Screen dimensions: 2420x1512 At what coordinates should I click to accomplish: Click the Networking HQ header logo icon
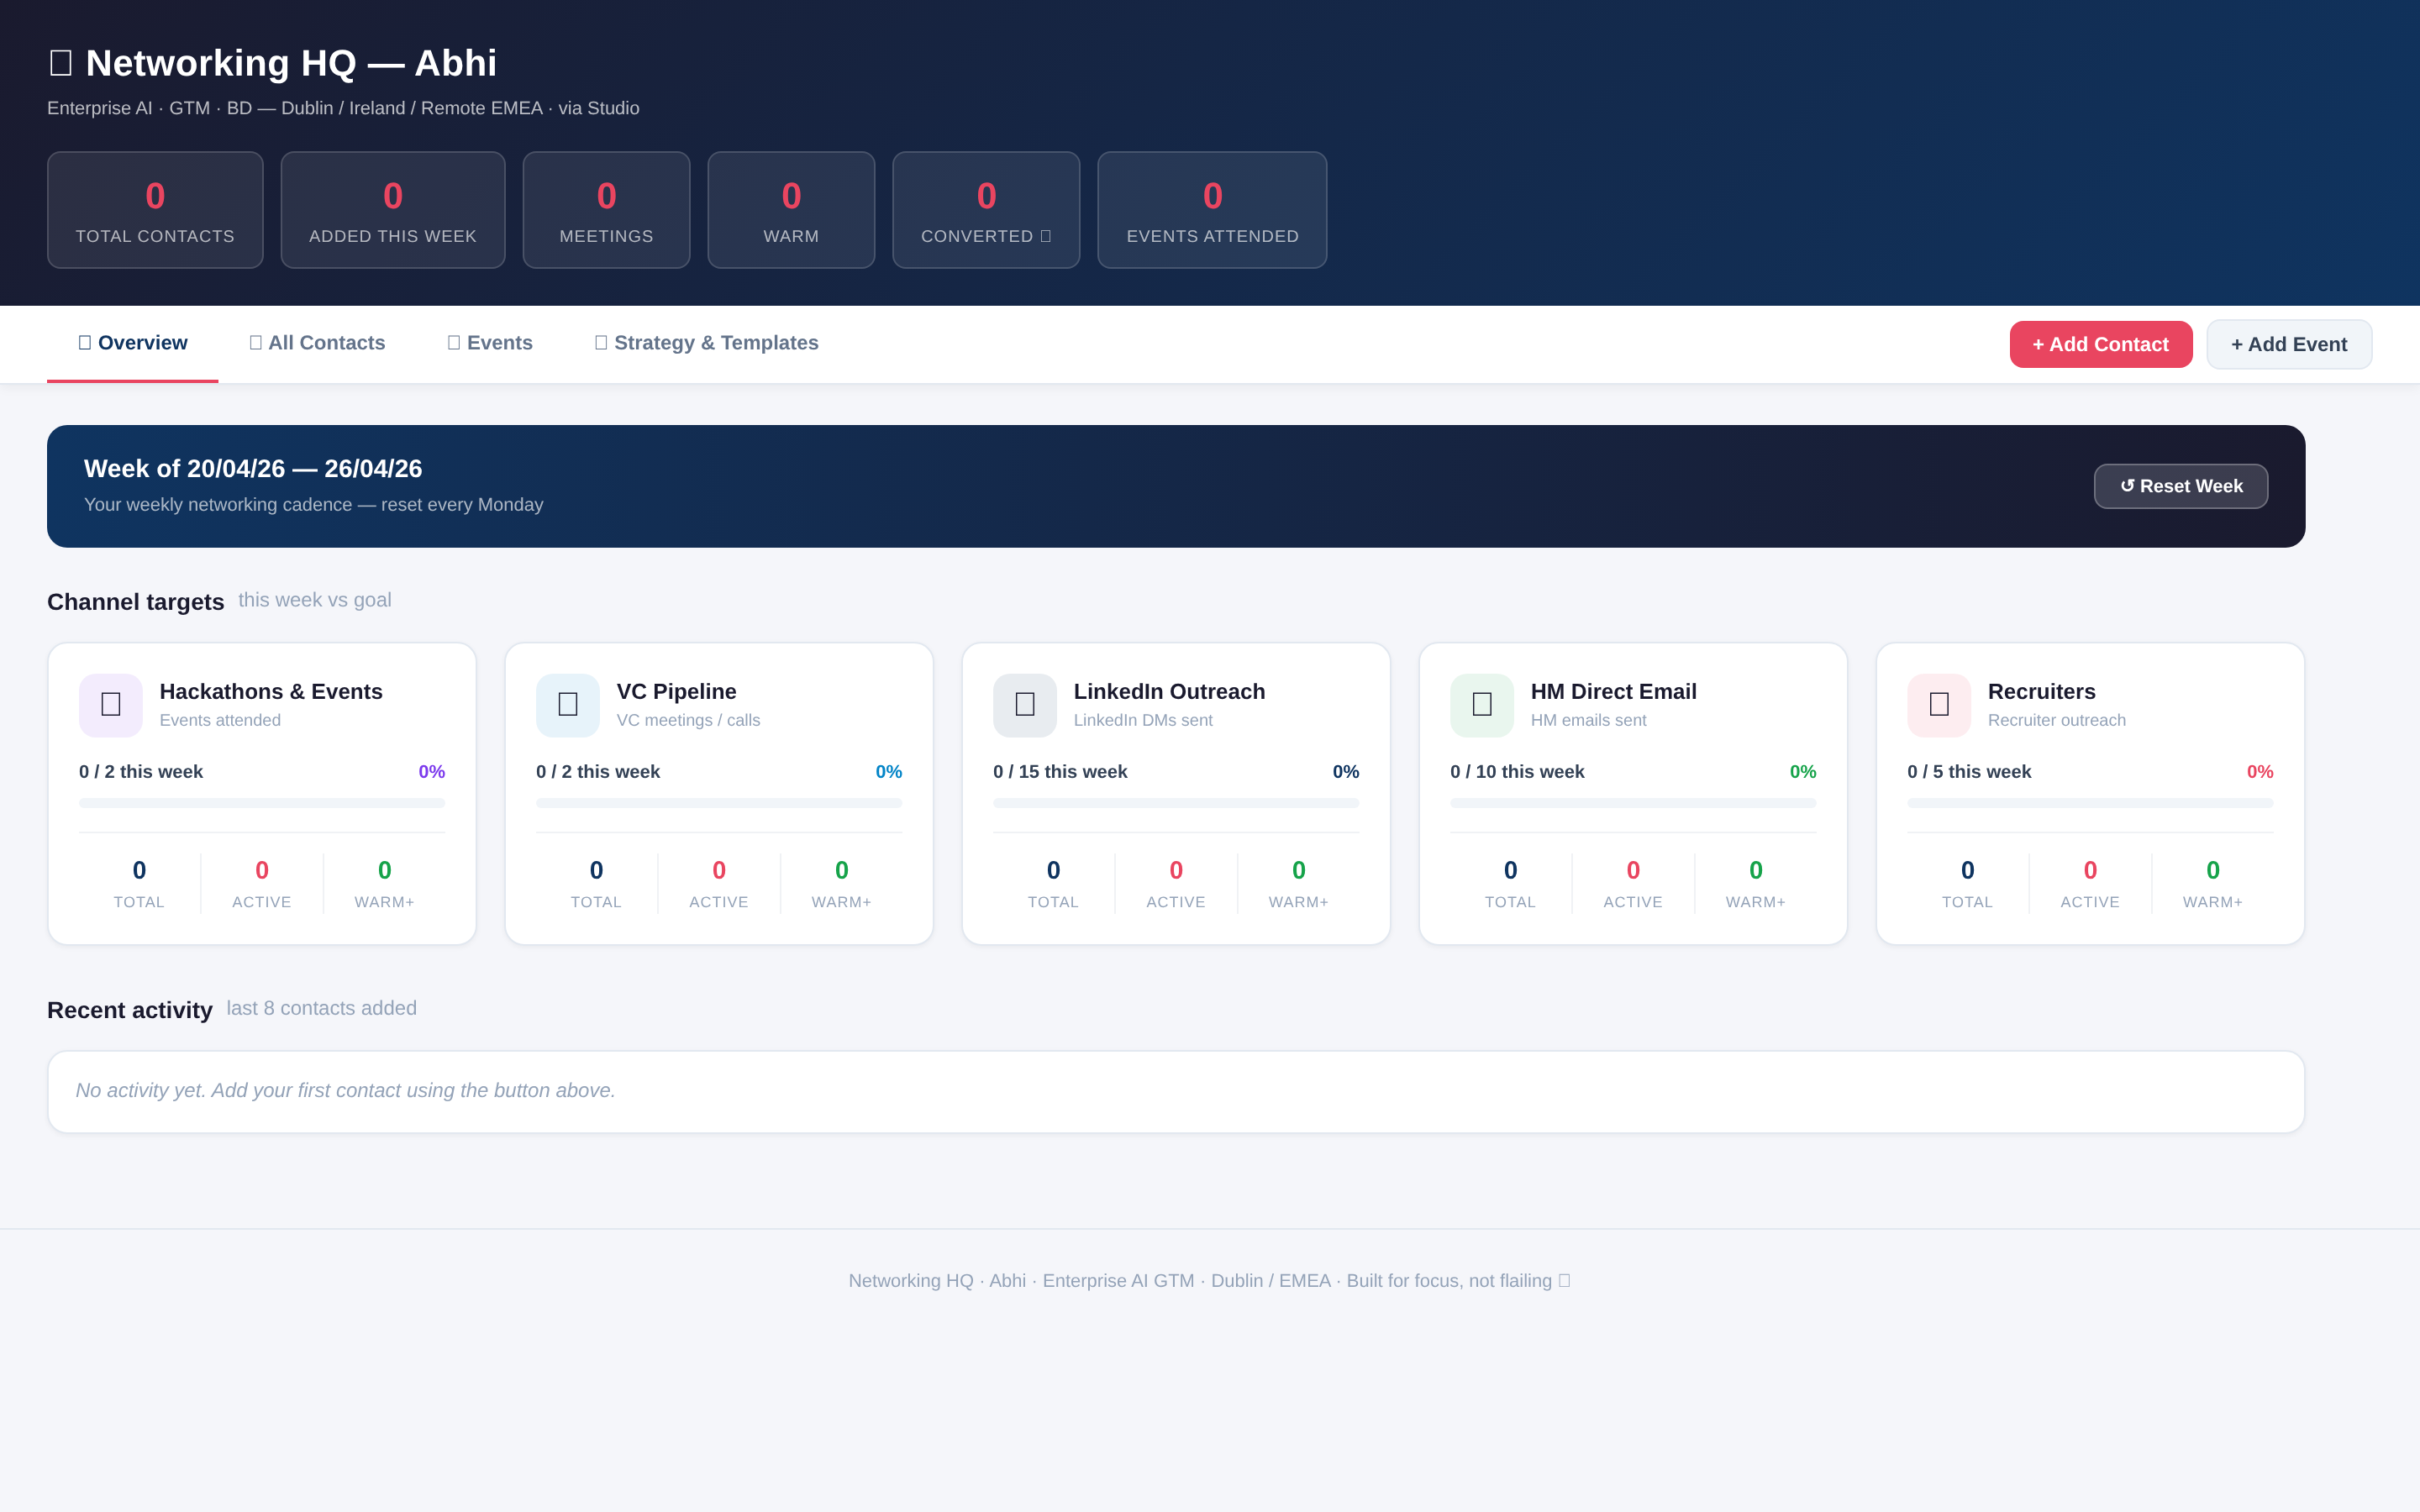pyautogui.click(x=61, y=63)
